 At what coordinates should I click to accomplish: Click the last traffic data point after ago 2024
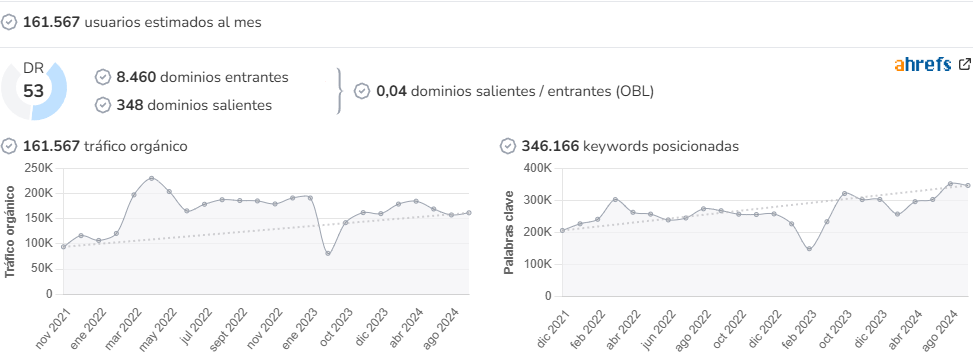click(x=469, y=212)
